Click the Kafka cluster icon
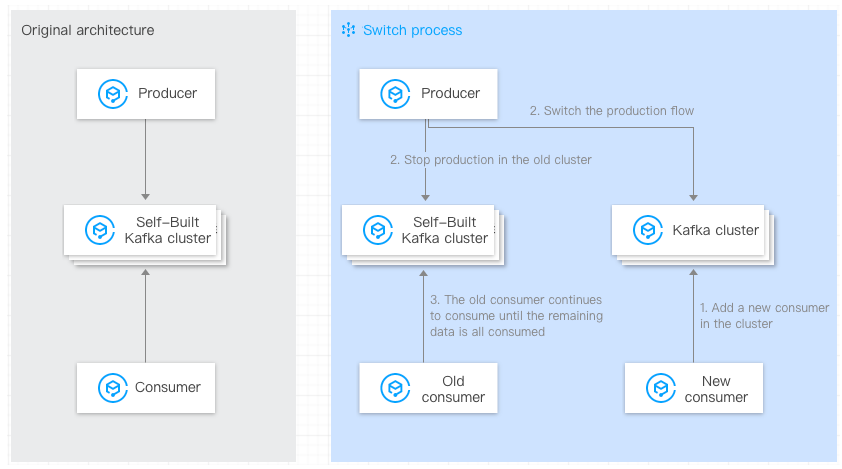Screen dimensions: 842x469 [648, 231]
